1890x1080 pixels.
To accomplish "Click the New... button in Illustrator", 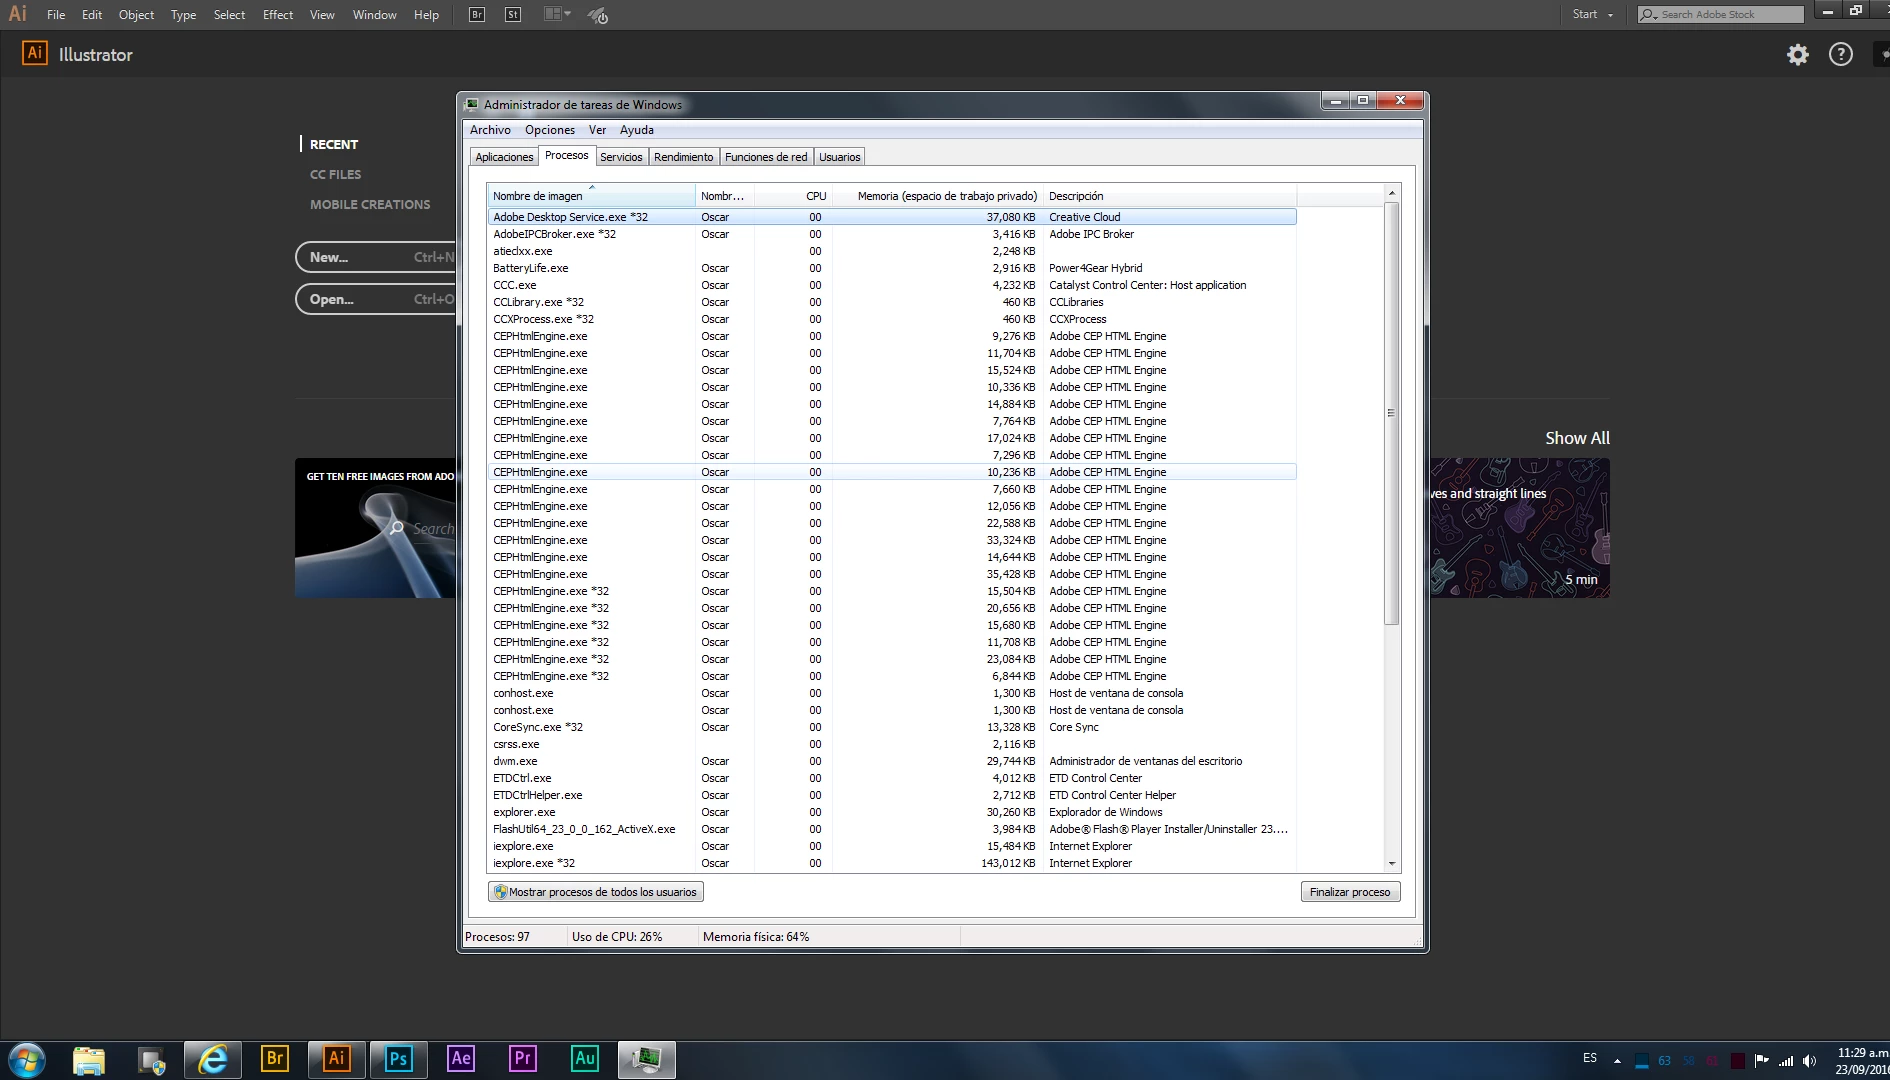I will point(376,257).
